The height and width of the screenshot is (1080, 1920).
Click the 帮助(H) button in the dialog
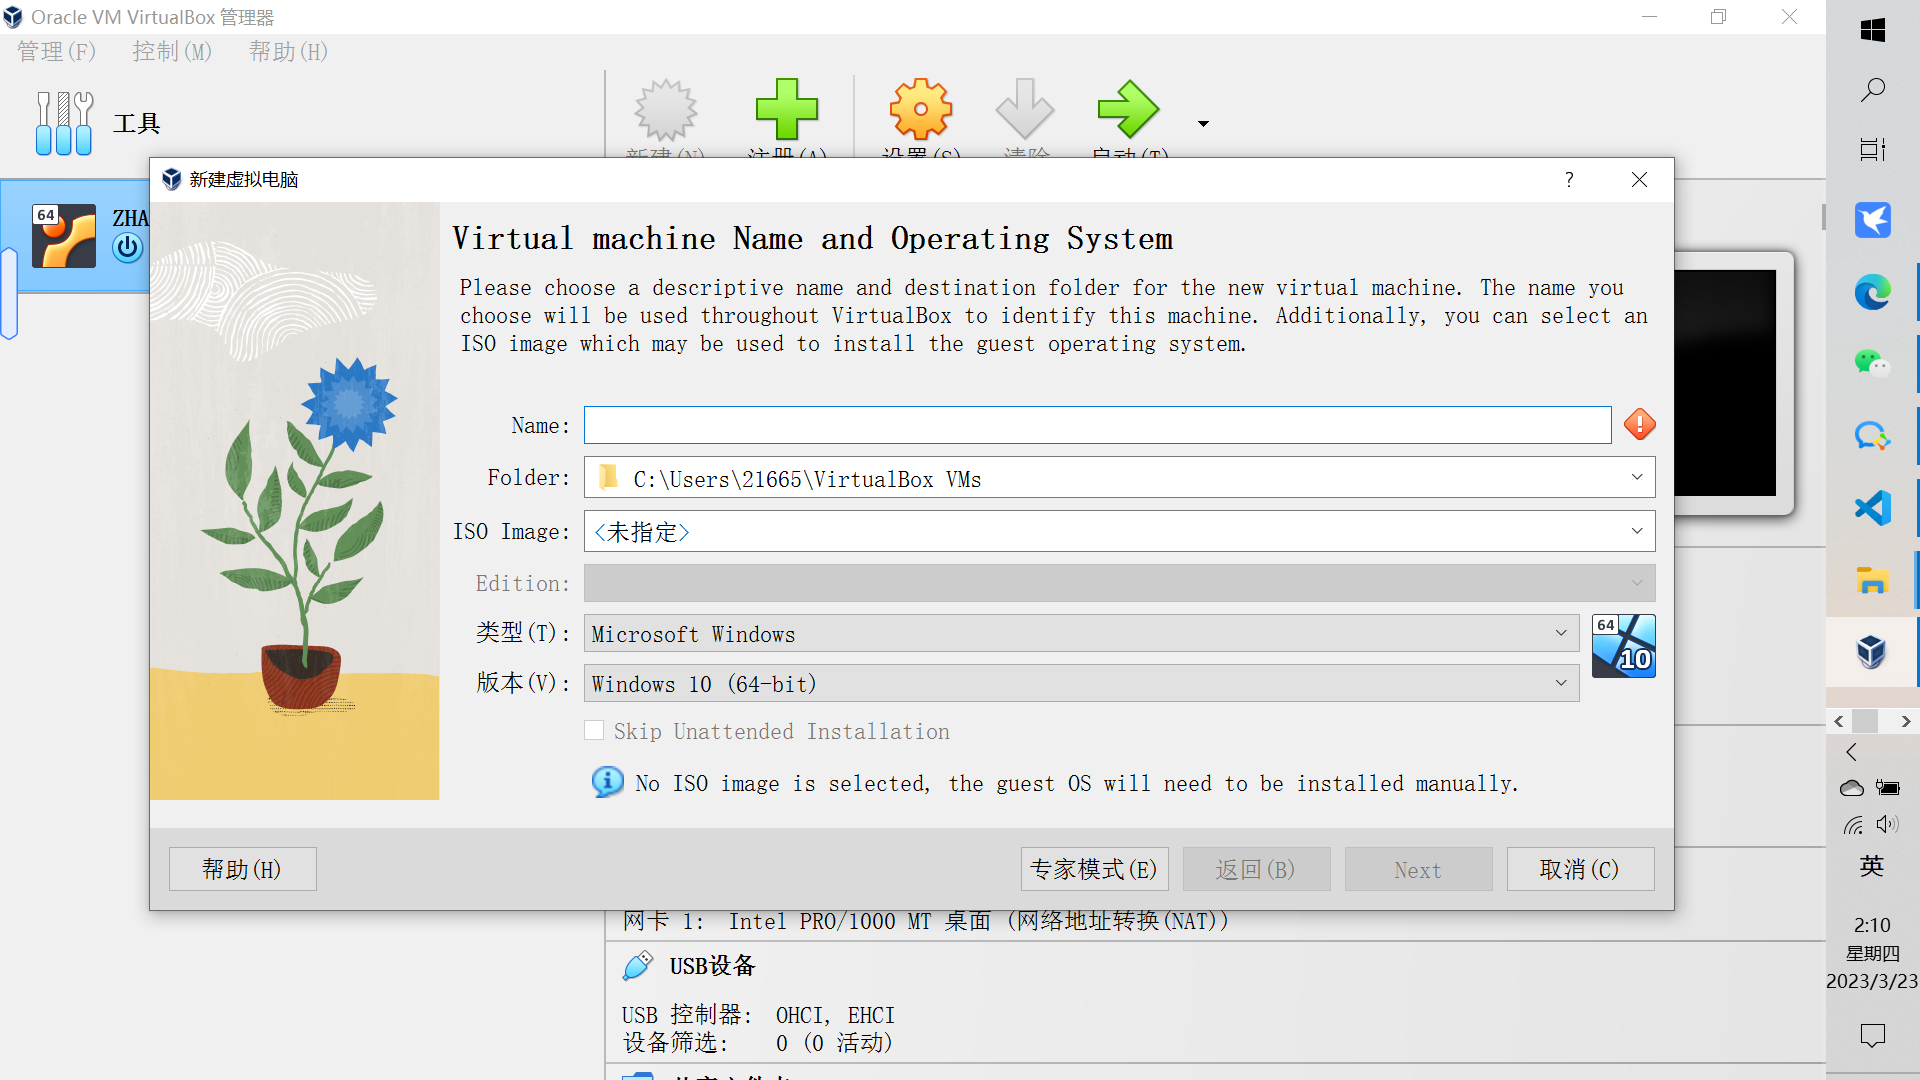tap(242, 869)
